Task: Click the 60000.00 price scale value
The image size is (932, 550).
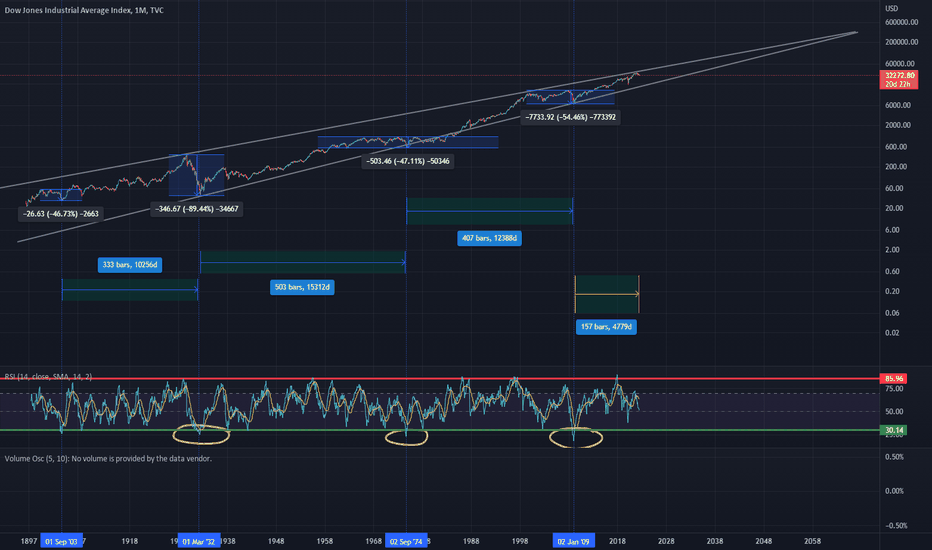Action: point(899,64)
